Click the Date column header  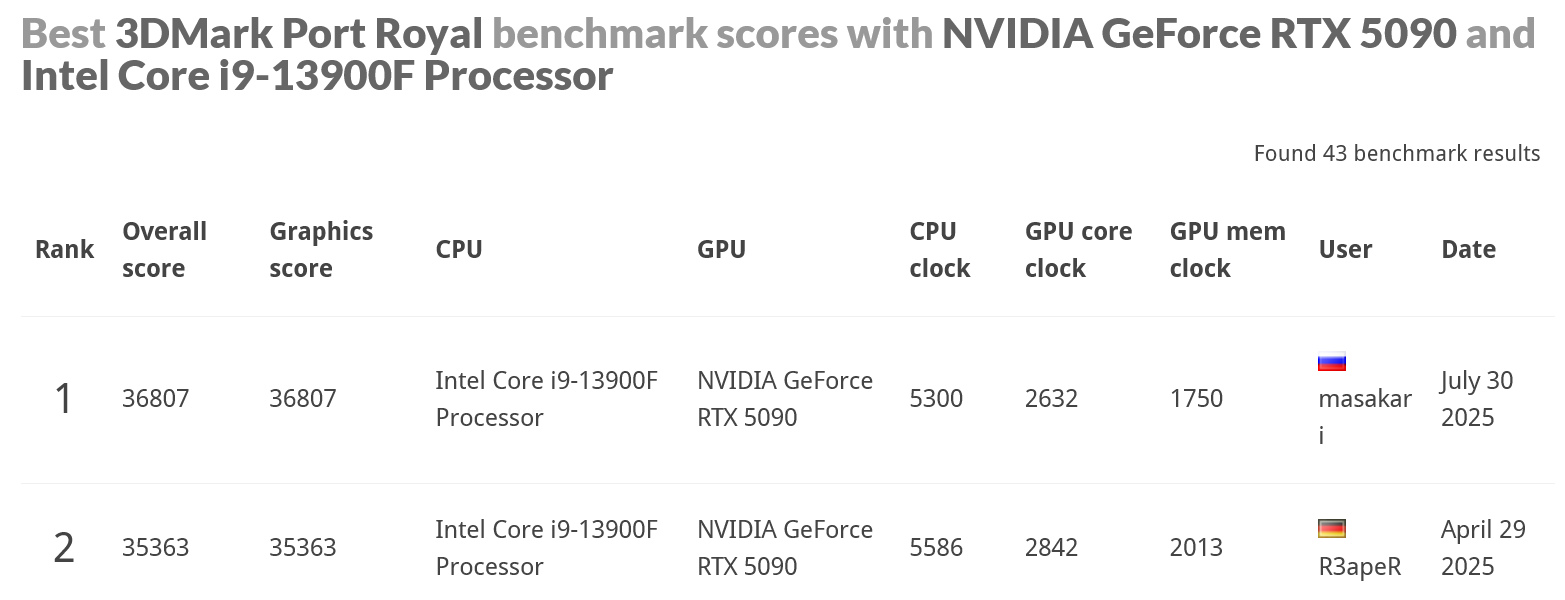[x=1468, y=250]
